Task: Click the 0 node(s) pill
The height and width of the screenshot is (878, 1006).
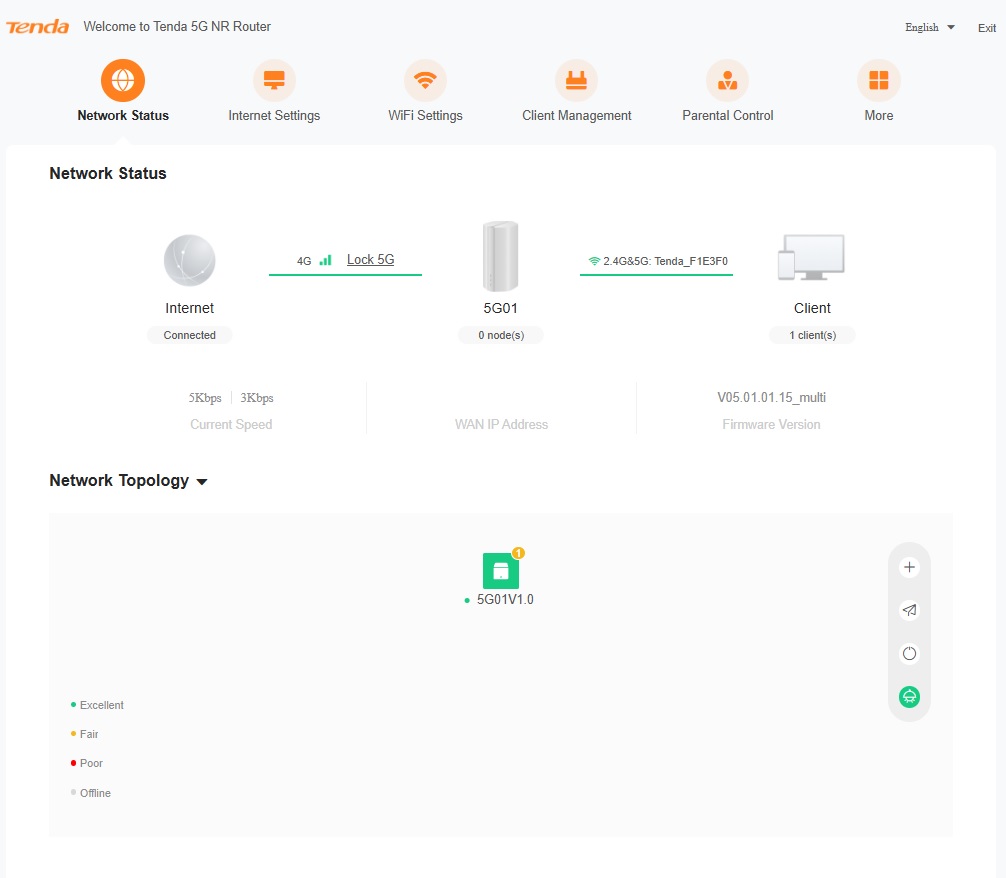Action: (x=500, y=335)
